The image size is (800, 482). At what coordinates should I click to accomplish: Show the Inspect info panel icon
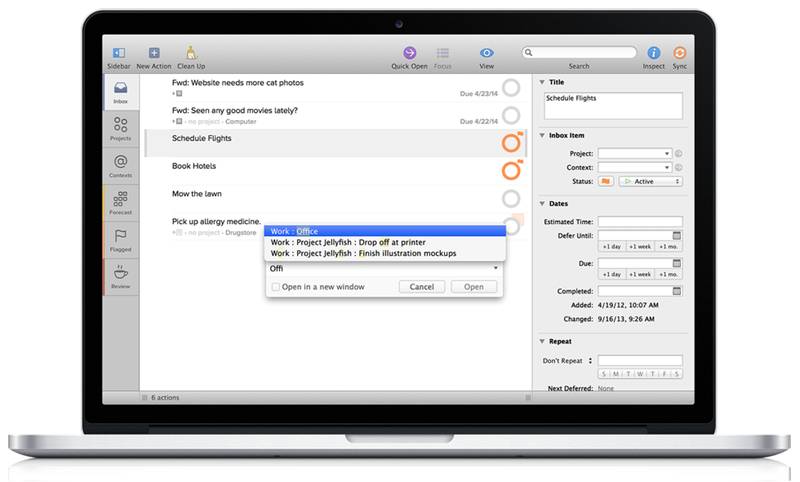(x=653, y=53)
